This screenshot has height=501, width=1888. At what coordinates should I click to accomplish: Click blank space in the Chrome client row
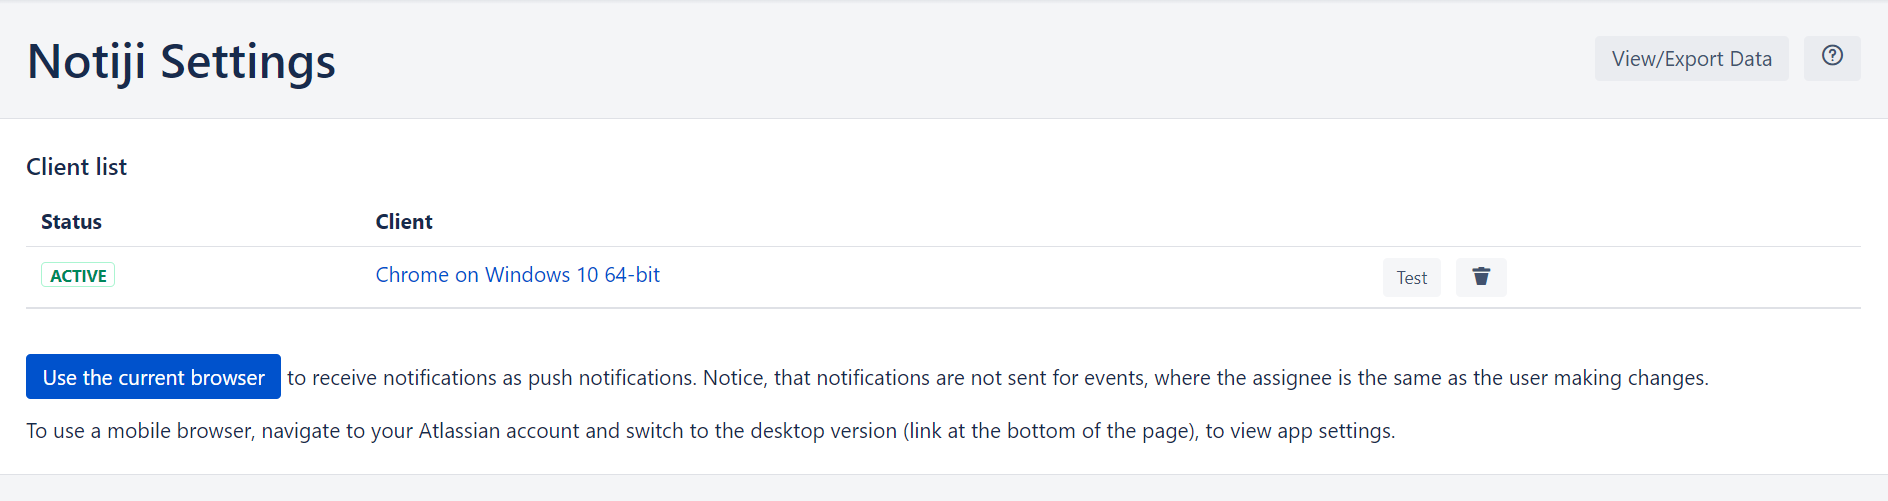click(x=1000, y=277)
